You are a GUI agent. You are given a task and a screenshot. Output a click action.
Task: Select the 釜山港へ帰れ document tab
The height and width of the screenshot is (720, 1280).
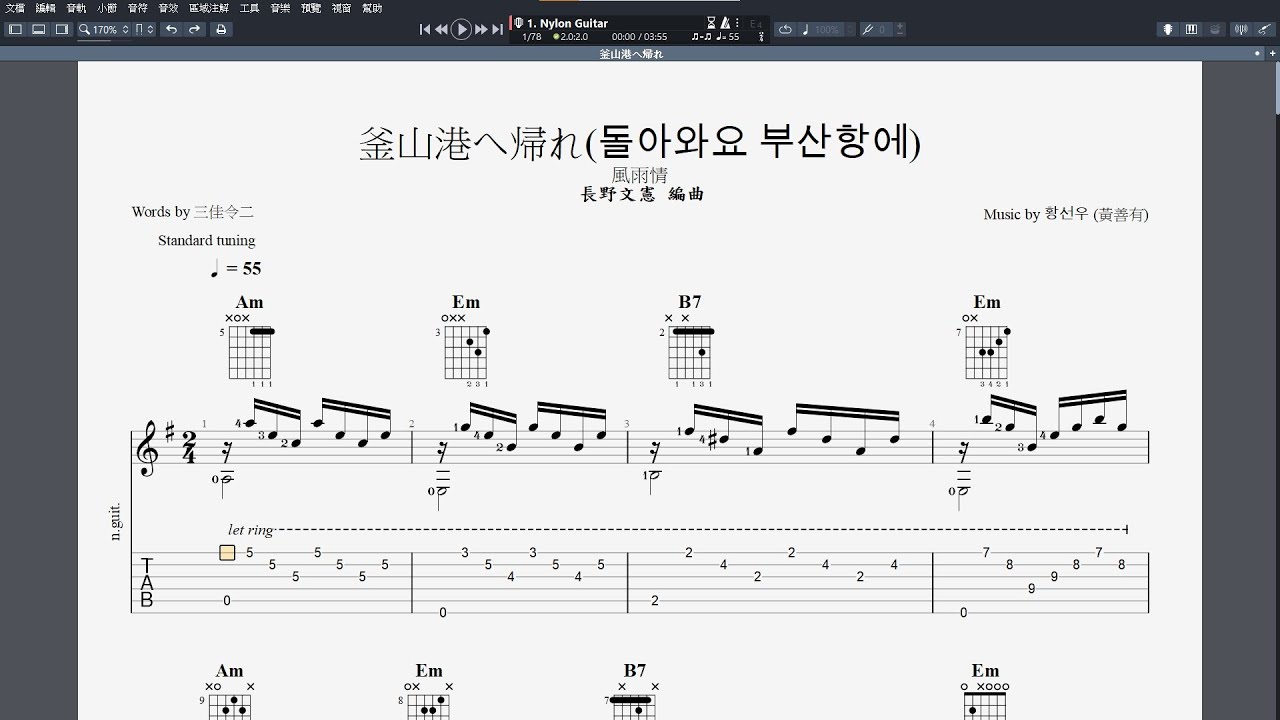click(631, 54)
